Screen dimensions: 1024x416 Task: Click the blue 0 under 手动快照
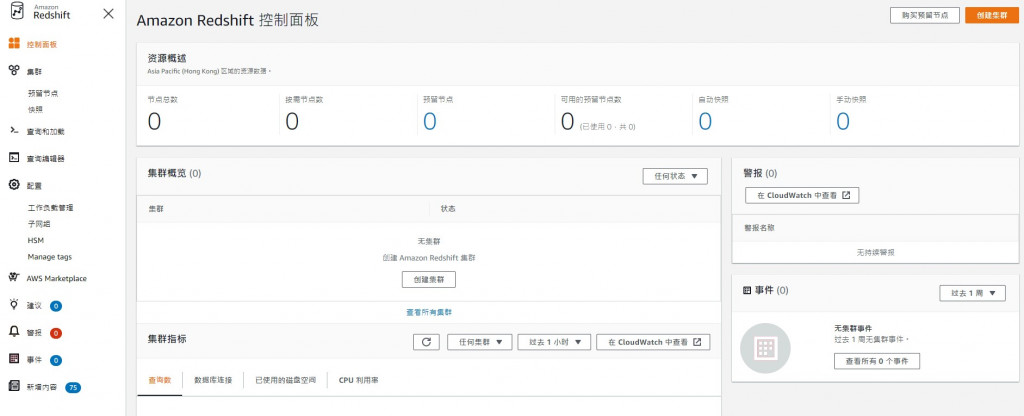(843, 121)
